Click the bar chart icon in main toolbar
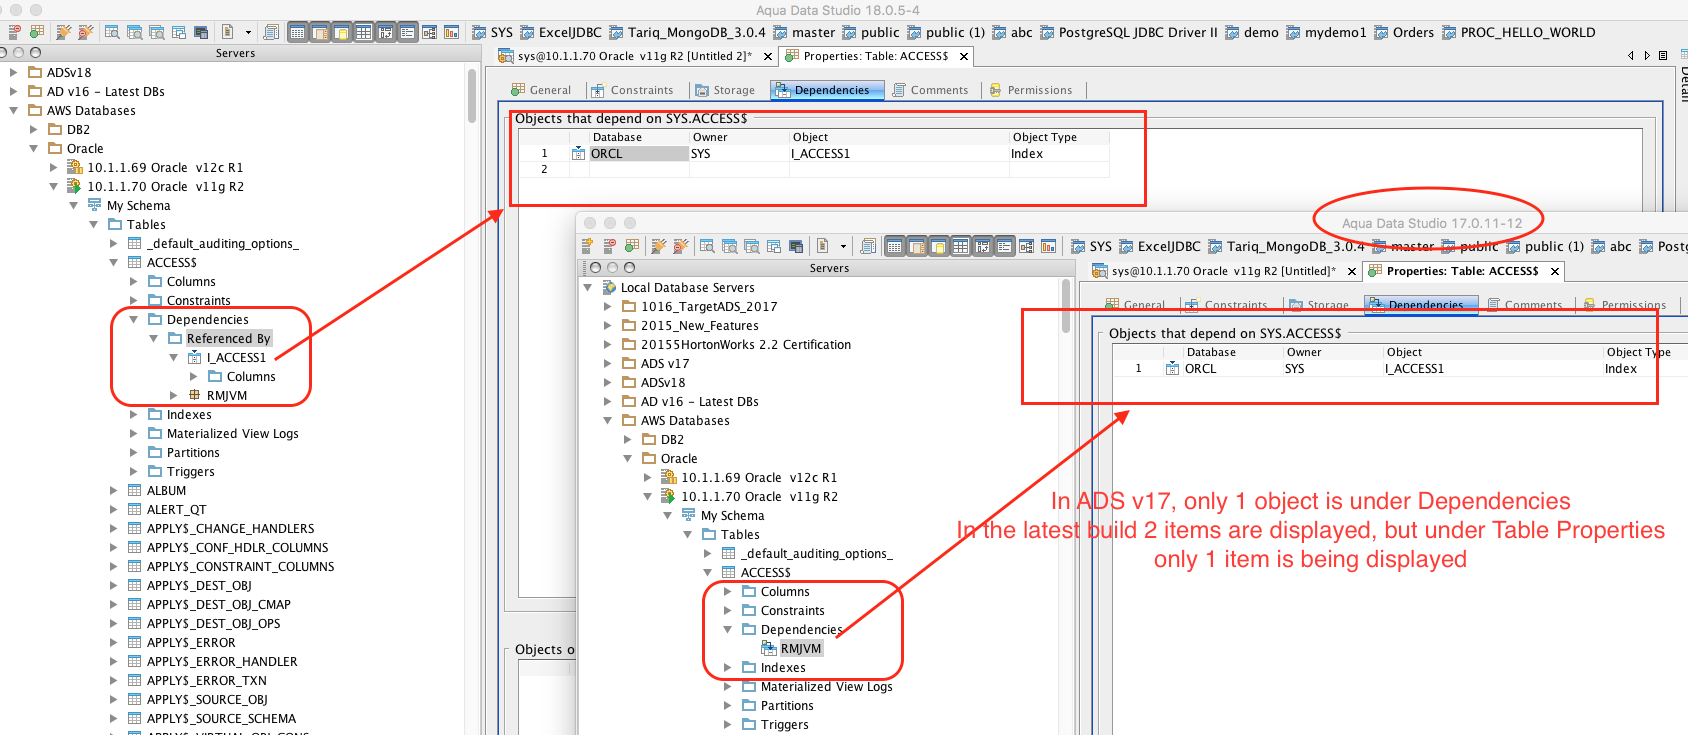Viewport: 1688px width, 735px height. (x=451, y=33)
